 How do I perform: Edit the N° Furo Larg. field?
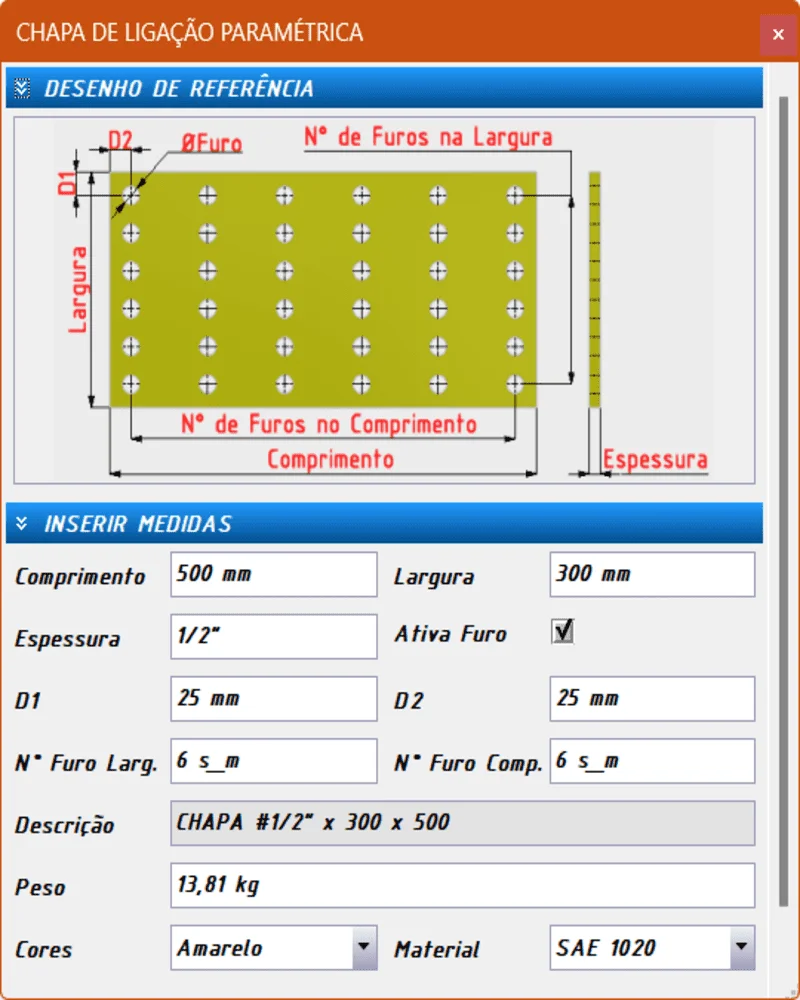point(273,761)
